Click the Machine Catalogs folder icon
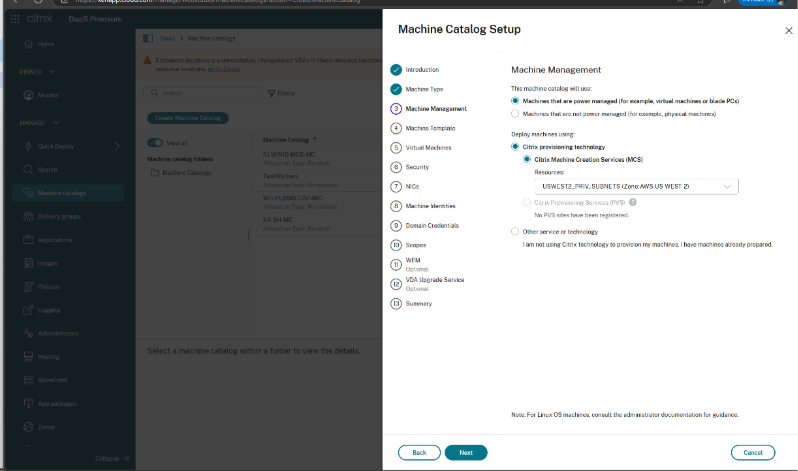Viewport: 798px width, 471px height. [x=155, y=173]
